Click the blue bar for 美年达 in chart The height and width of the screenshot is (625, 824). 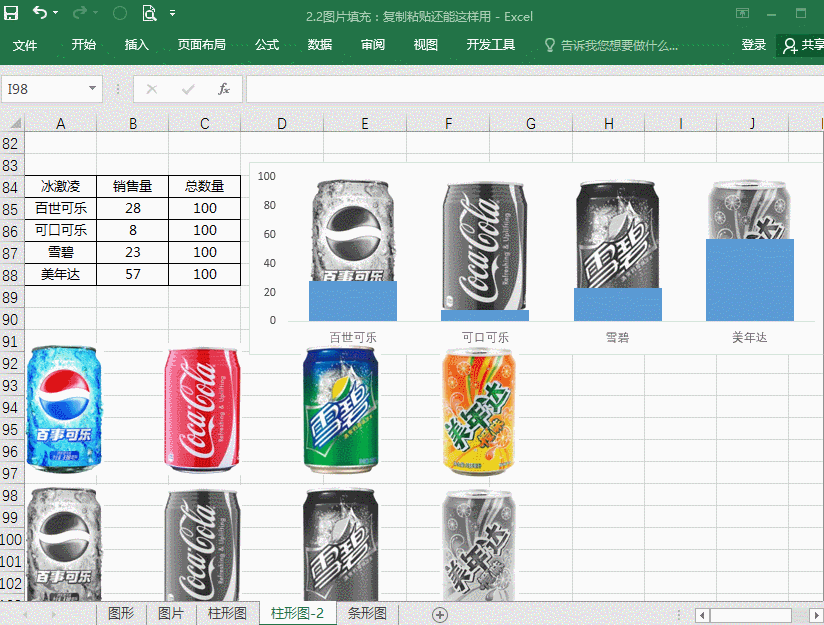[x=749, y=280]
